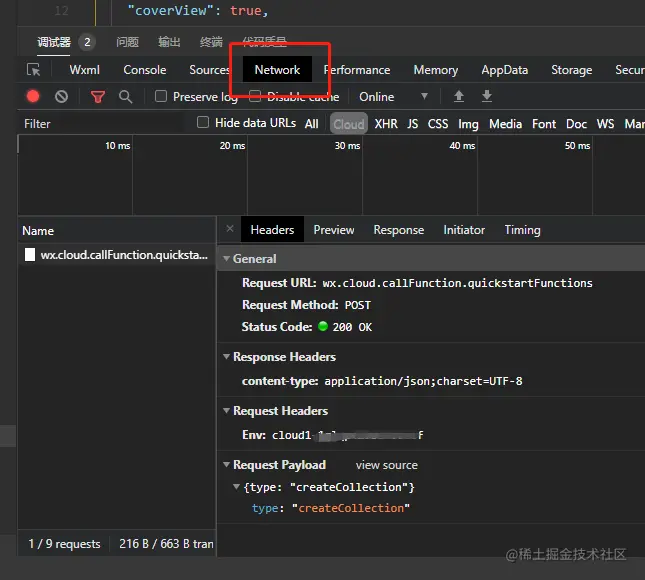The image size is (645, 580).
Task: Focus the Filter input field
Action: [x=103, y=124]
